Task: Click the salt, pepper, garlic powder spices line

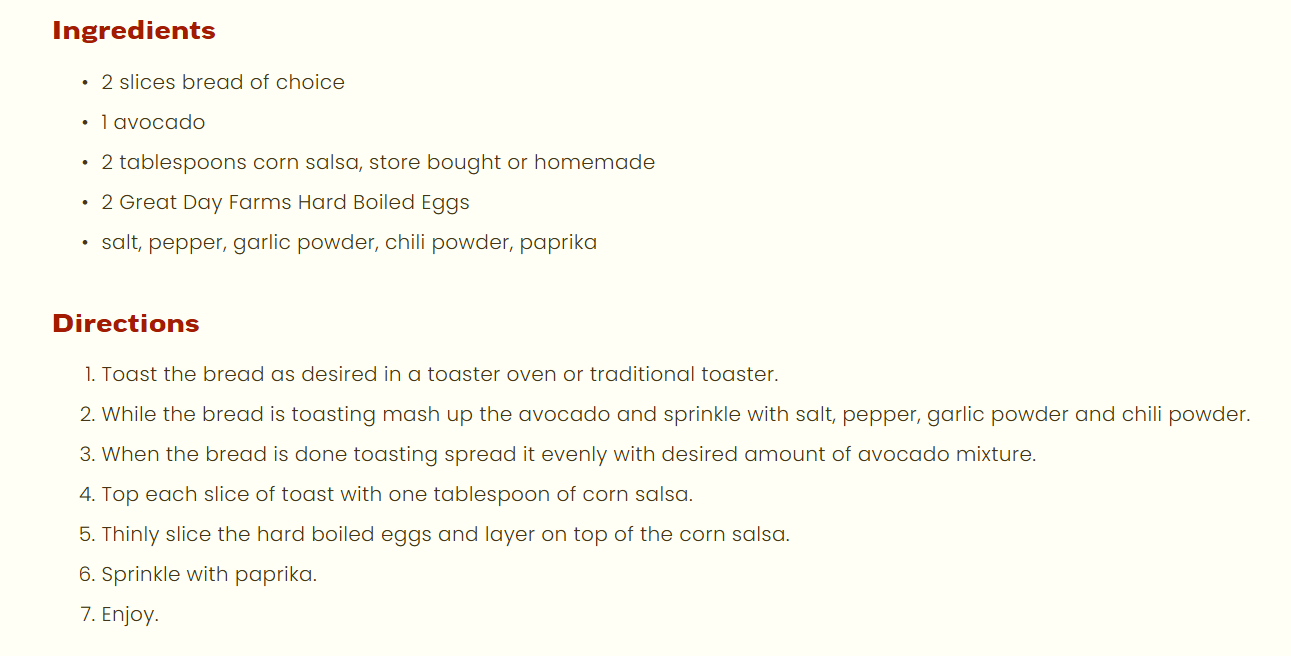Action: [349, 242]
